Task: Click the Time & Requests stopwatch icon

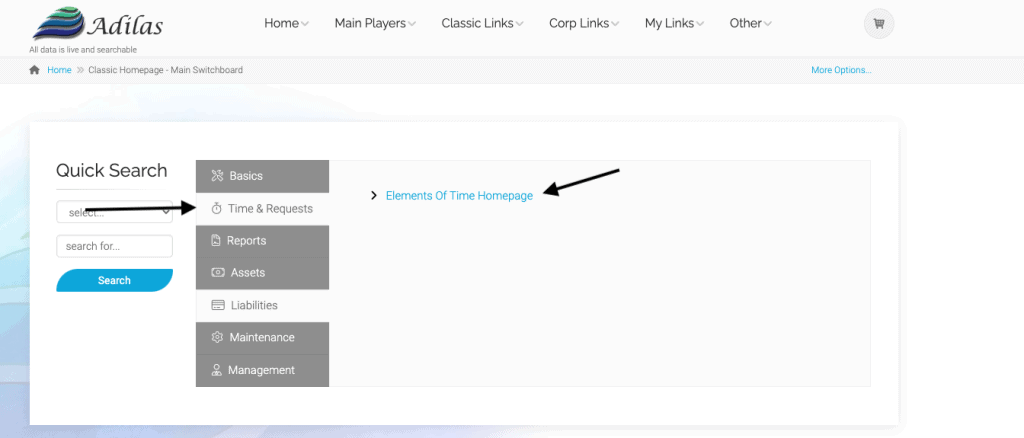Action: tap(217, 209)
